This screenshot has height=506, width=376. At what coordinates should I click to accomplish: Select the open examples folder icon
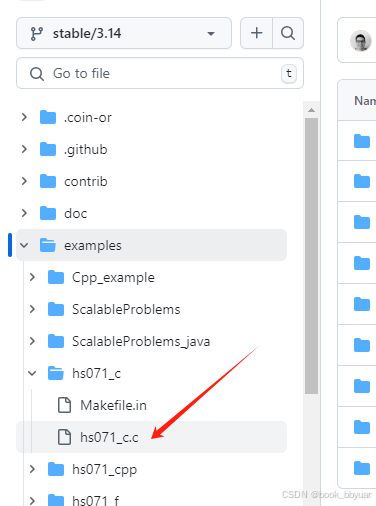point(48,245)
